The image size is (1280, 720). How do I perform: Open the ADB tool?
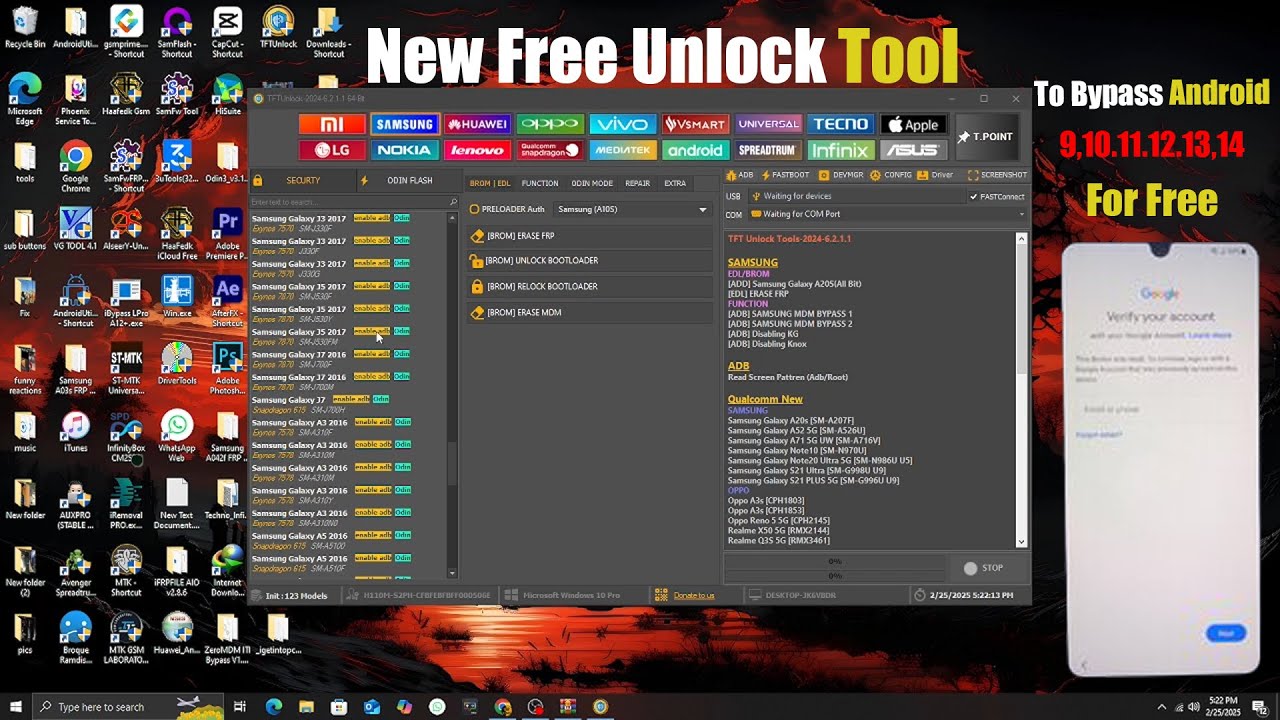point(740,175)
